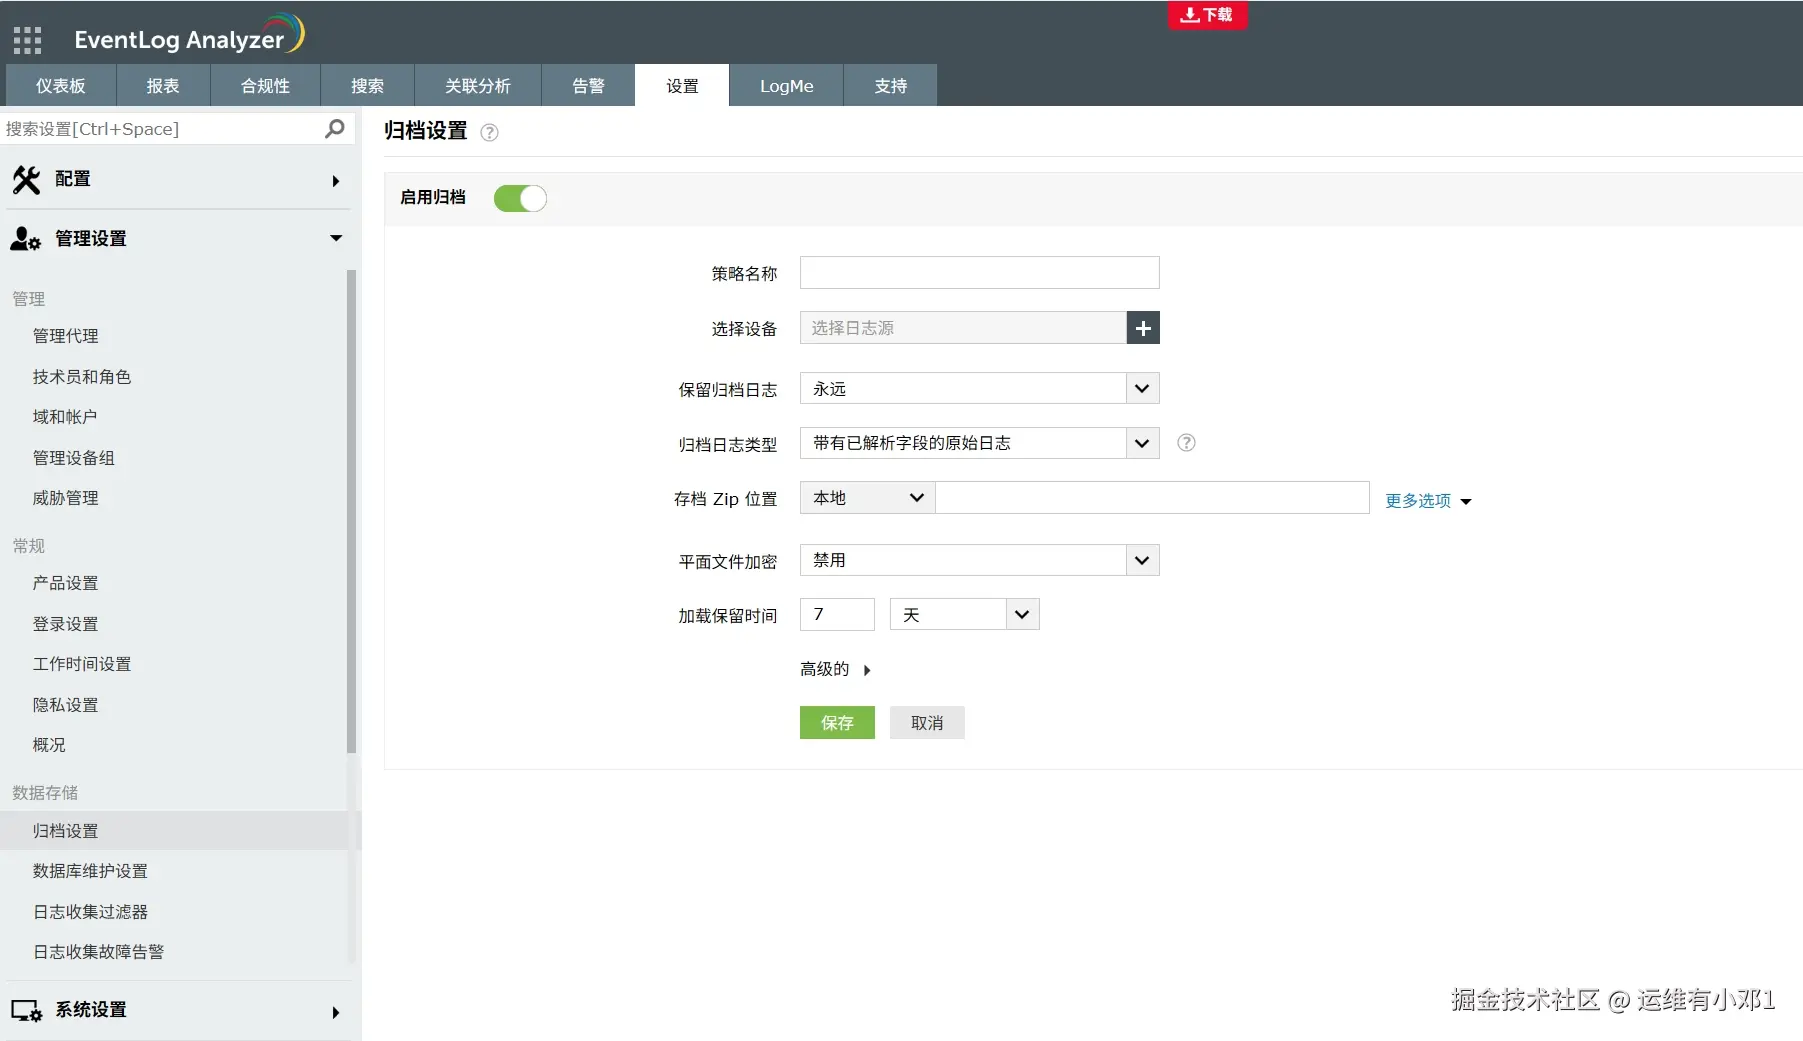The width and height of the screenshot is (1803, 1041).
Task: Click the search magnifier icon in settings search
Action: click(x=335, y=129)
